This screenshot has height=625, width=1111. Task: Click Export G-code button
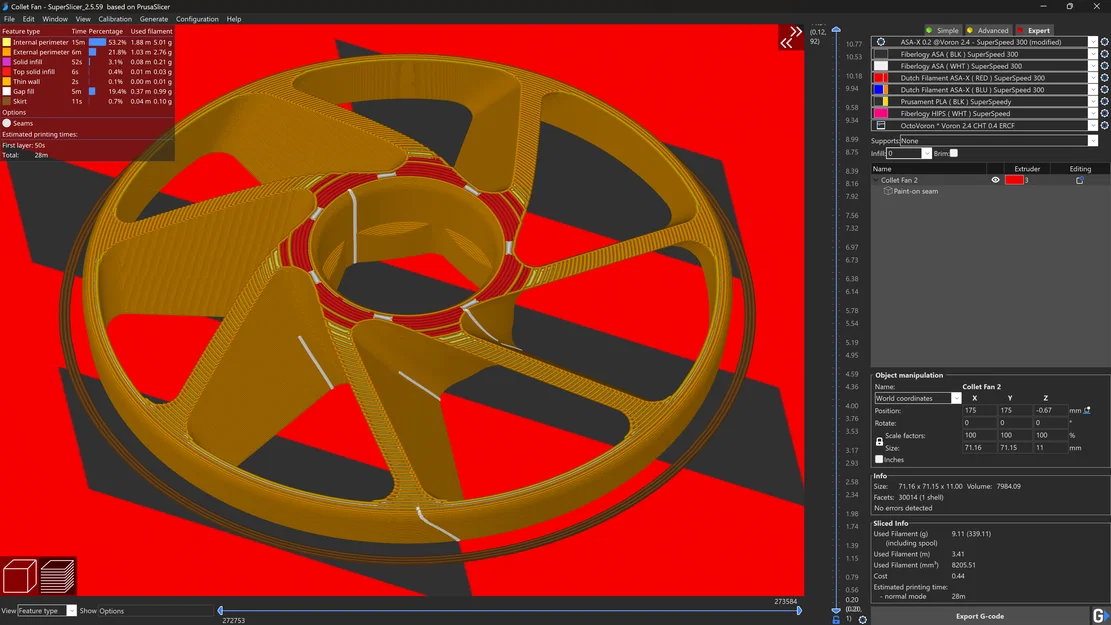[980, 616]
